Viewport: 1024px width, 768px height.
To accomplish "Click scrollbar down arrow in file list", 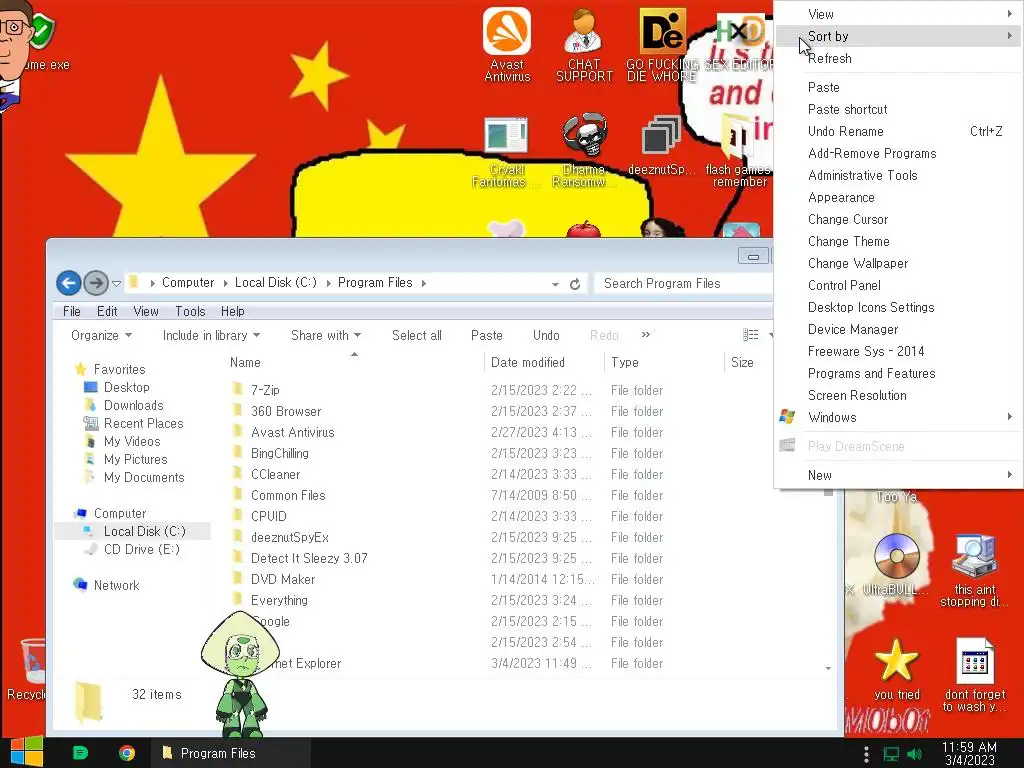I will pyautogui.click(x=828, y=668).
